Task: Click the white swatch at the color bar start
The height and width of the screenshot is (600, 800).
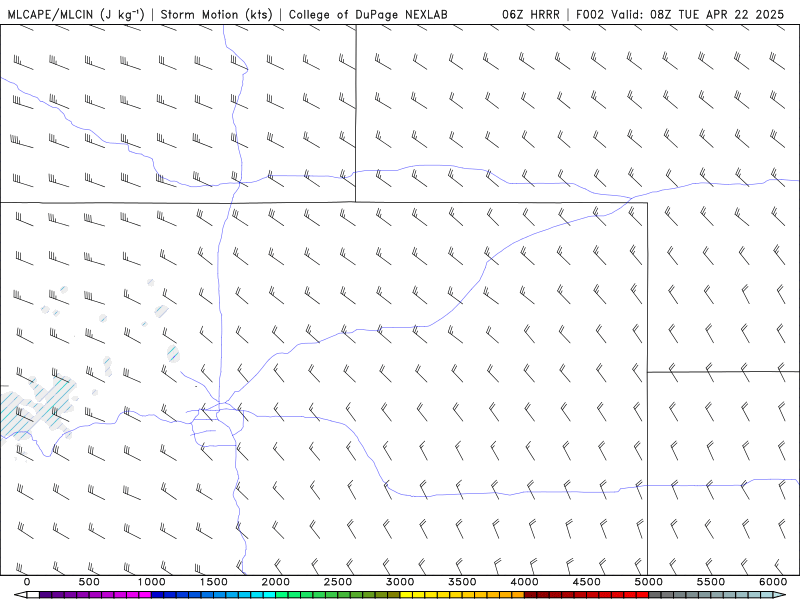Action: coord(33,595)
